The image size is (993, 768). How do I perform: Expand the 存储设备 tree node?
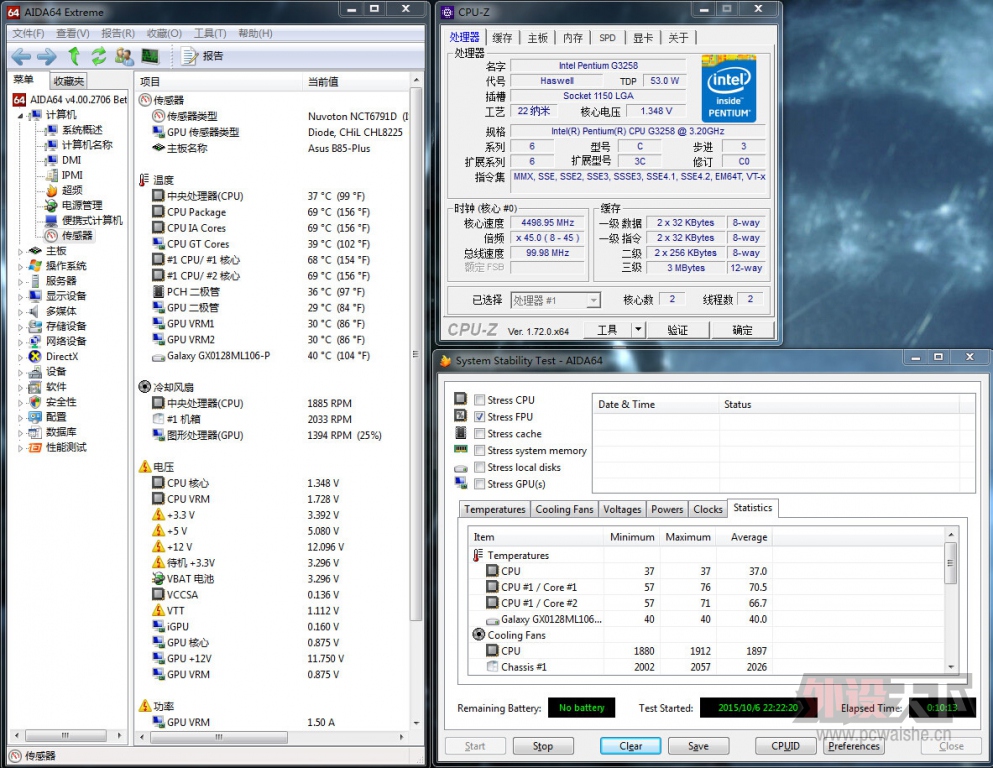click(x=20, y=327)
